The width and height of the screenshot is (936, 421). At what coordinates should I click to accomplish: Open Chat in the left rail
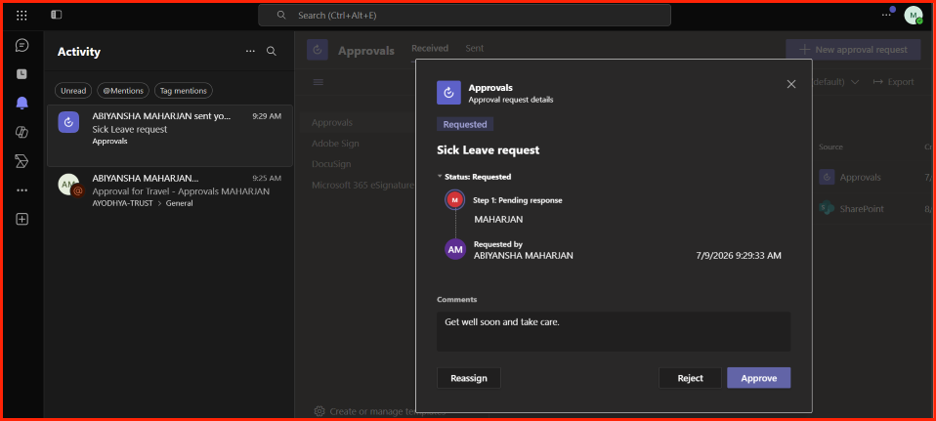point(22,45)
